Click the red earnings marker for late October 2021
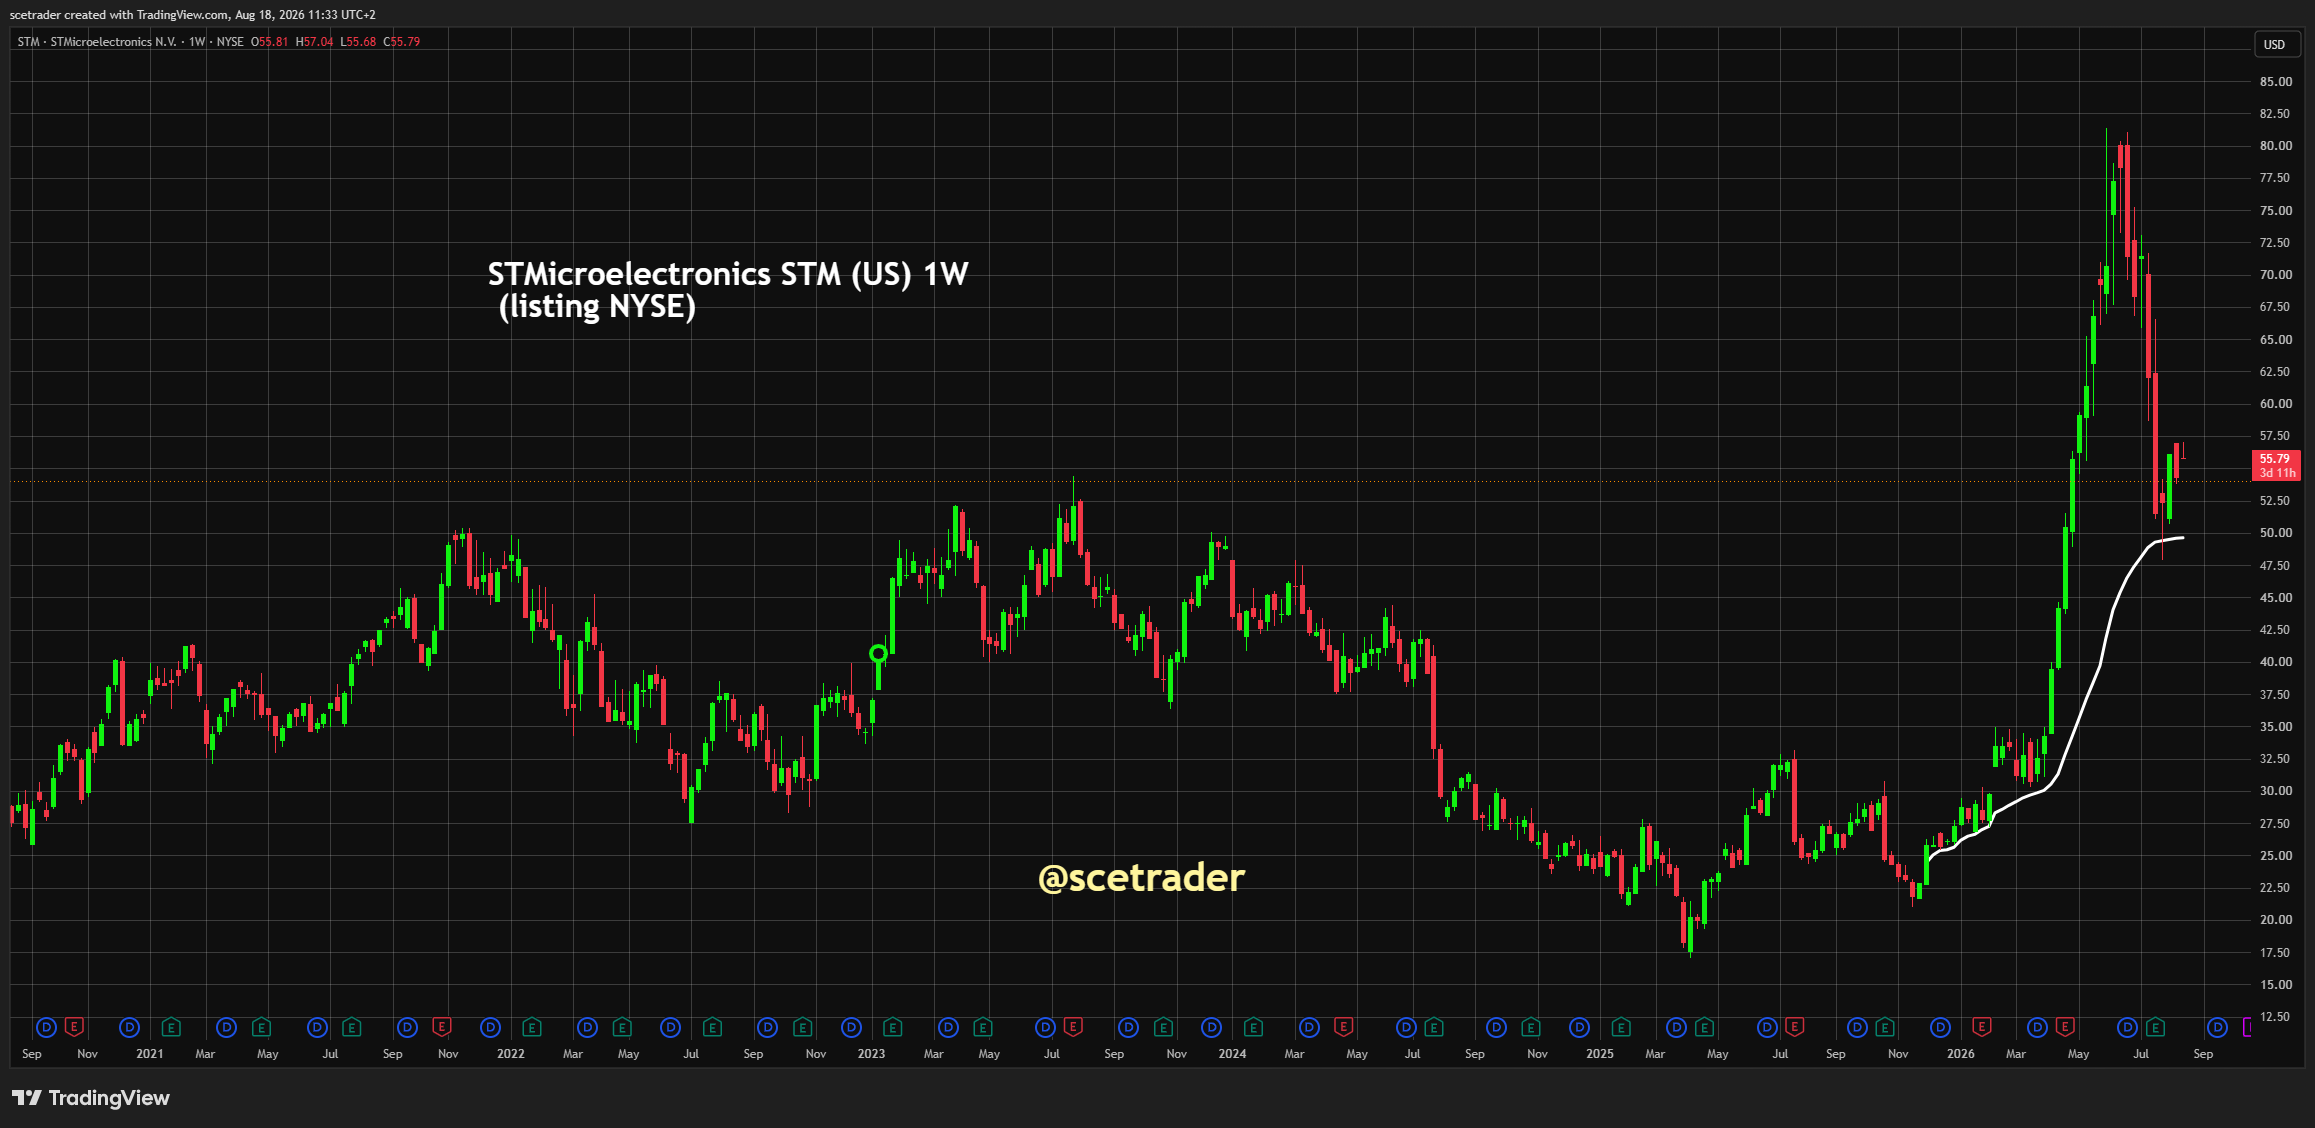The image size is (2315, 1128). coord(441,1027)
